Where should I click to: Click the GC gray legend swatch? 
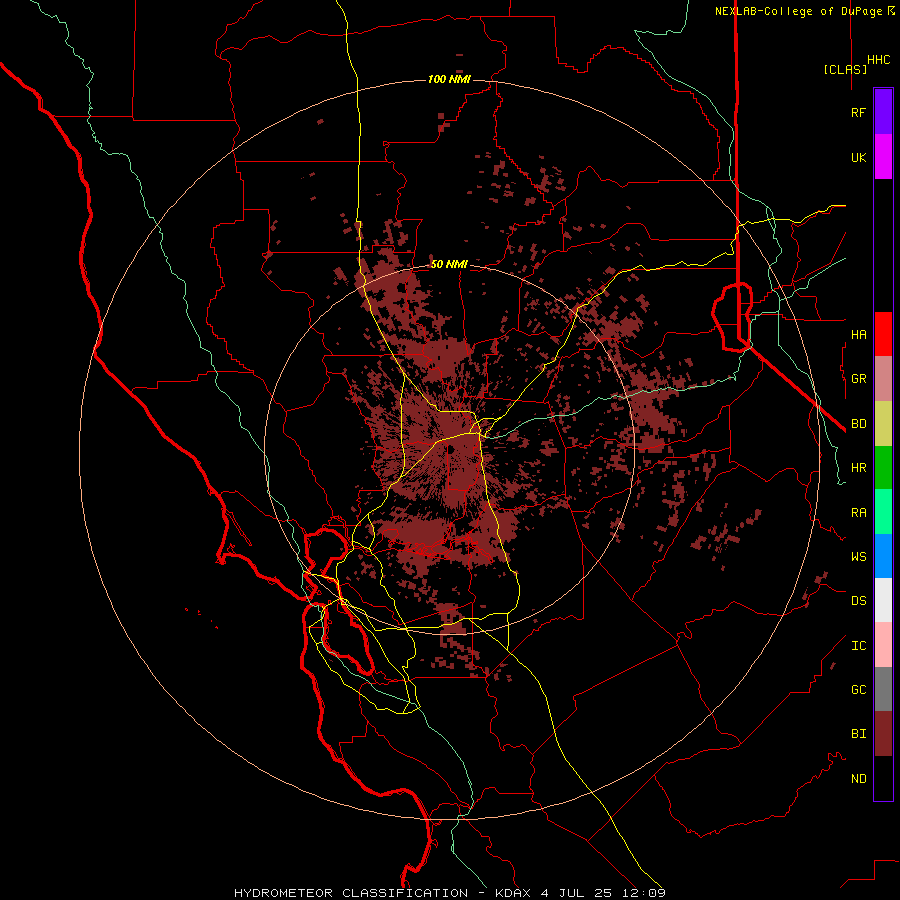tap(883, 689)
